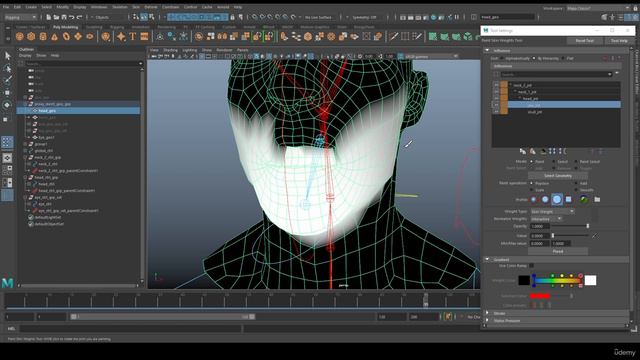Click the Reset Tool button

tap(584, 41)
